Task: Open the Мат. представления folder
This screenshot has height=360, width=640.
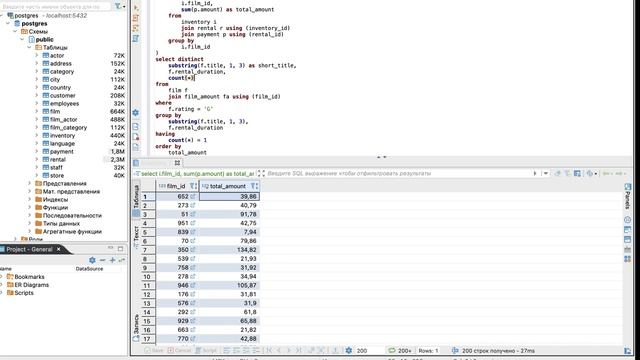Action: (71, 191)
